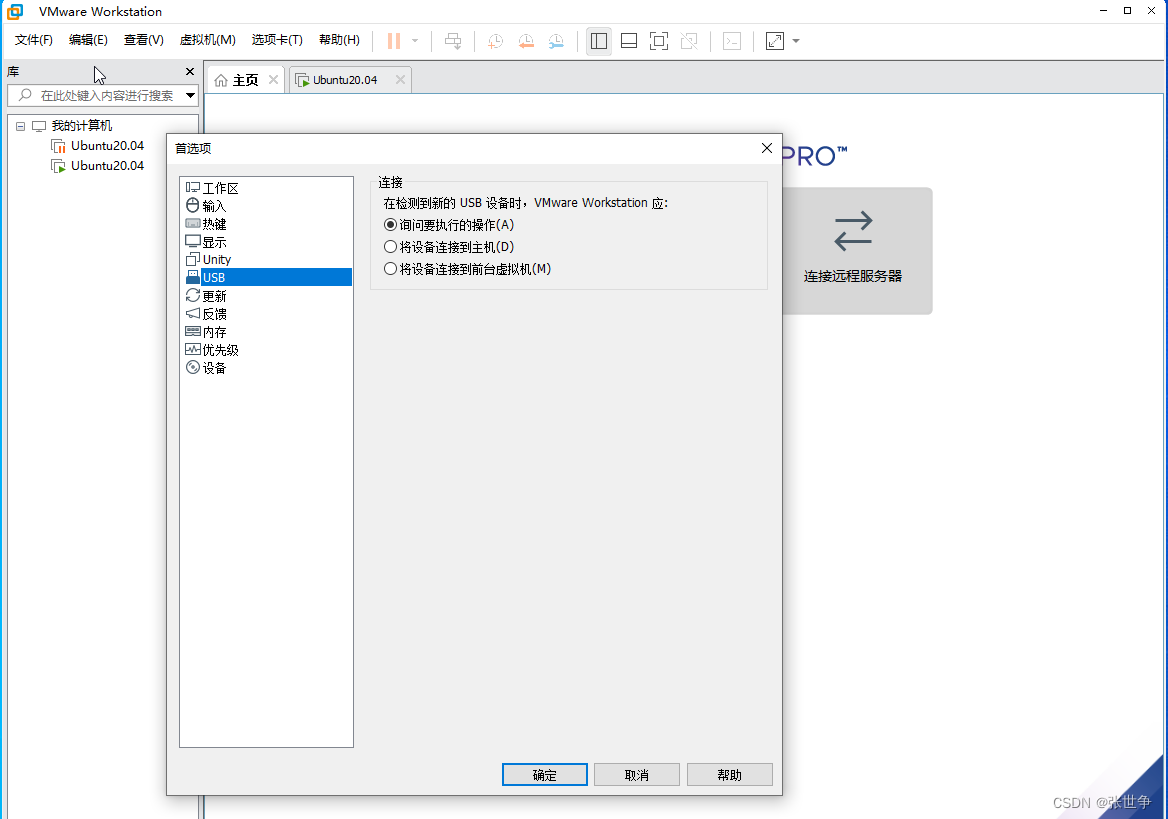Open the 帮助(H) menu

click(339, 40)
